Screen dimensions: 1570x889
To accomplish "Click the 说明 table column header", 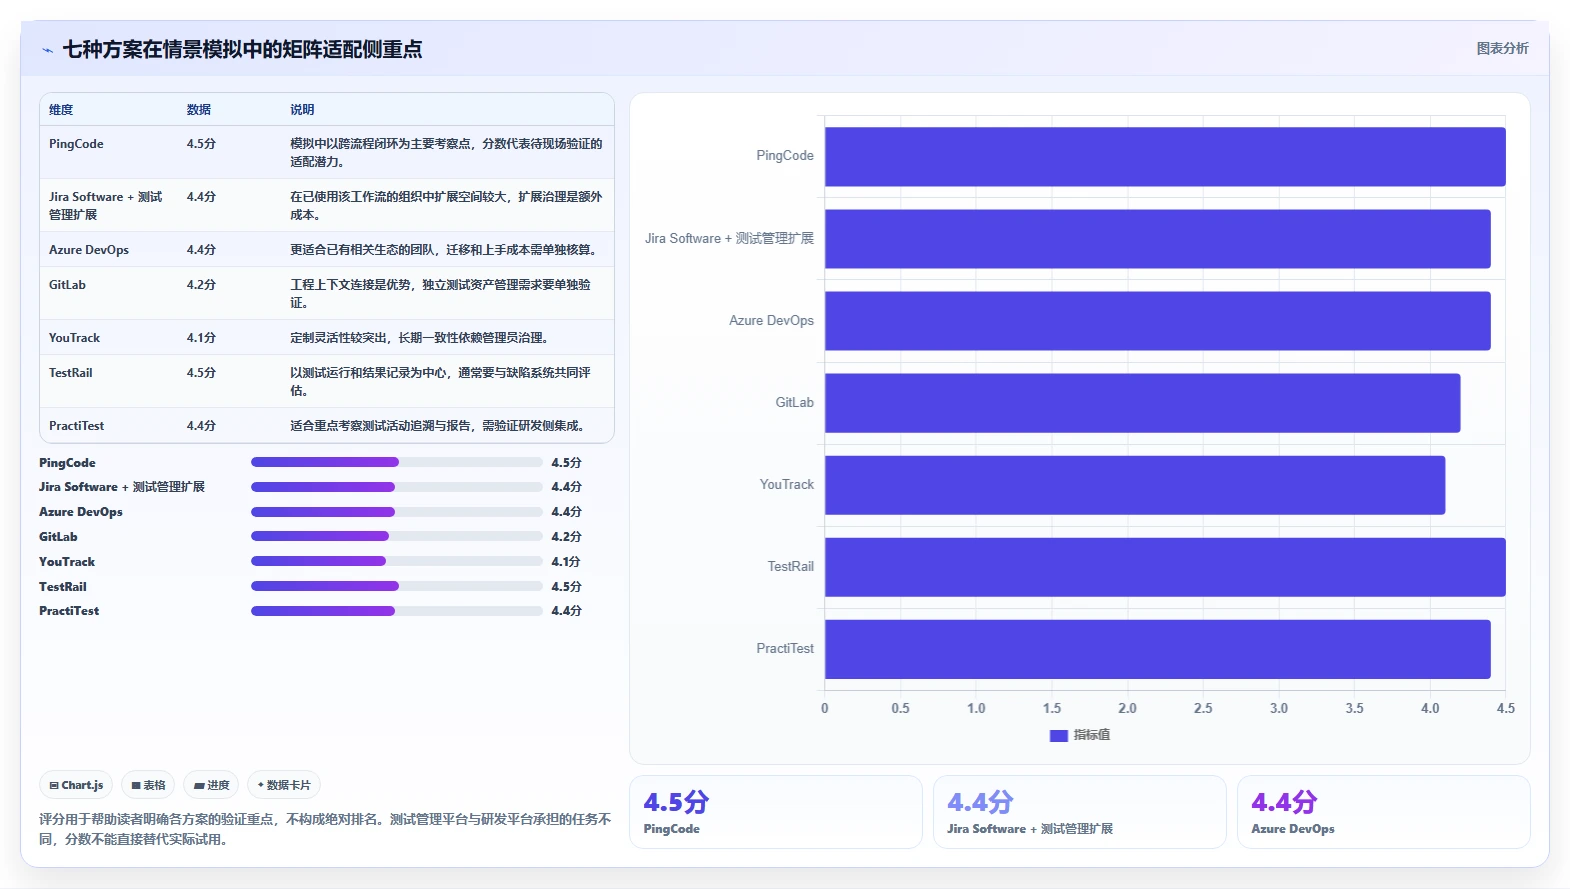I will 302,110.
